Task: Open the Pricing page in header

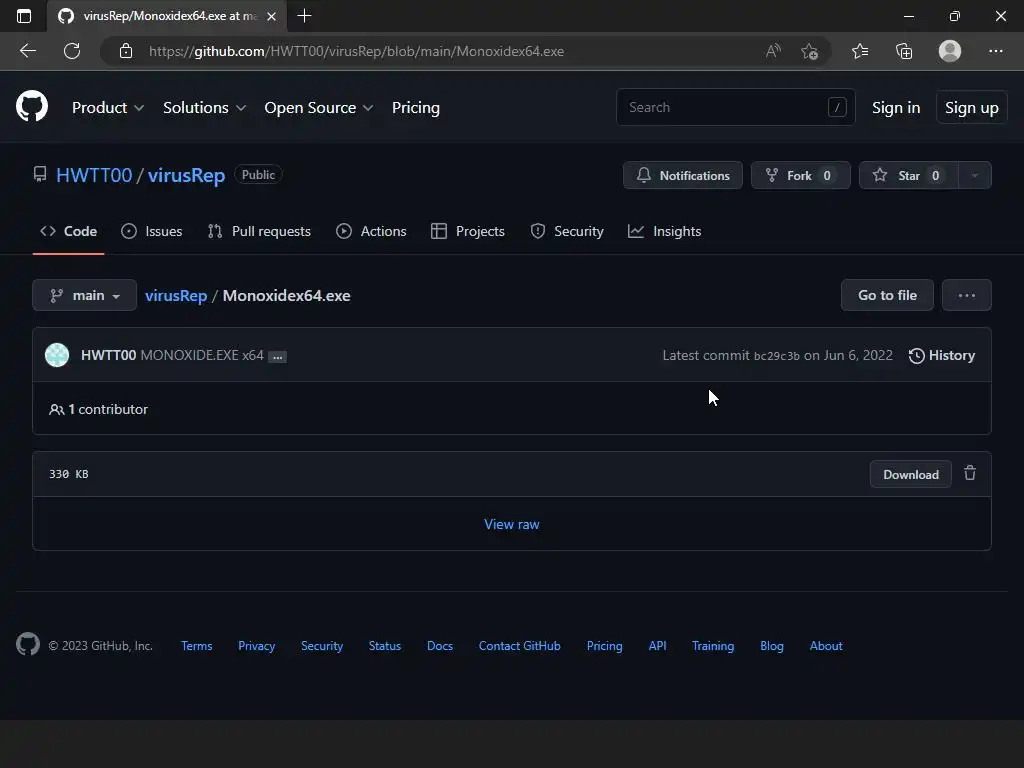Action: (x=415, y=108)
